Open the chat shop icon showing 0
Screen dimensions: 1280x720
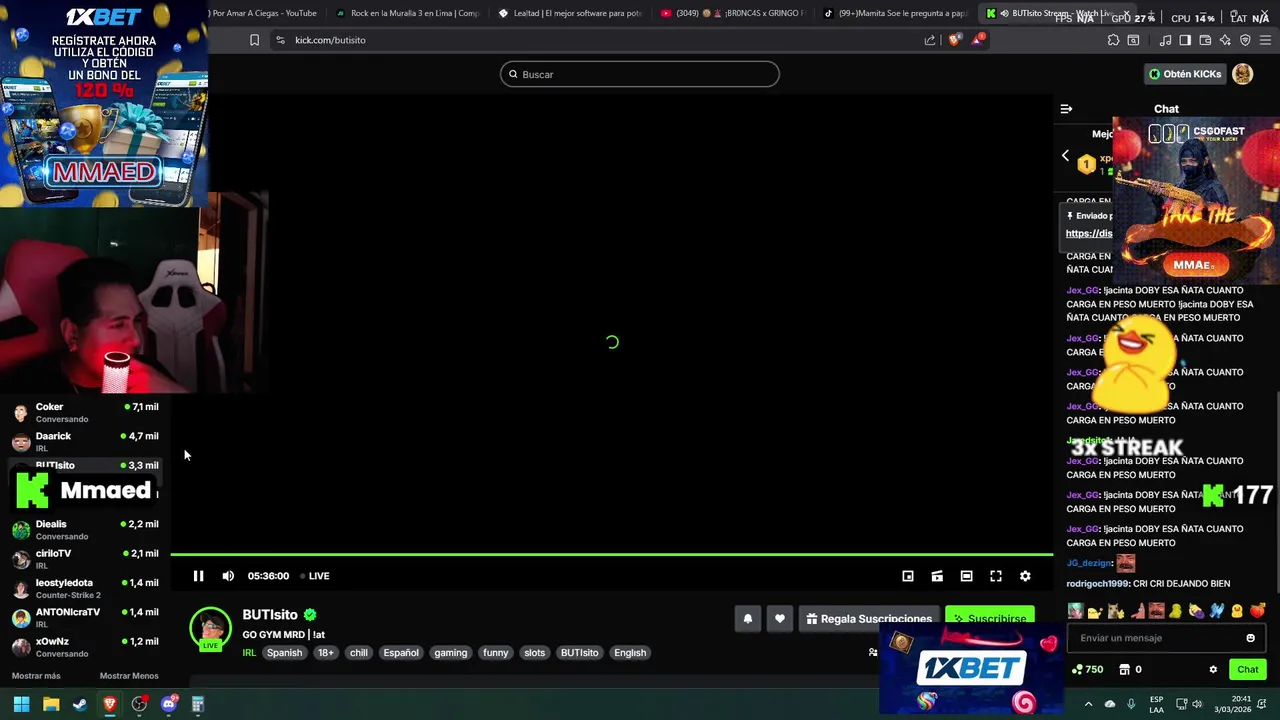point(1130,670)
